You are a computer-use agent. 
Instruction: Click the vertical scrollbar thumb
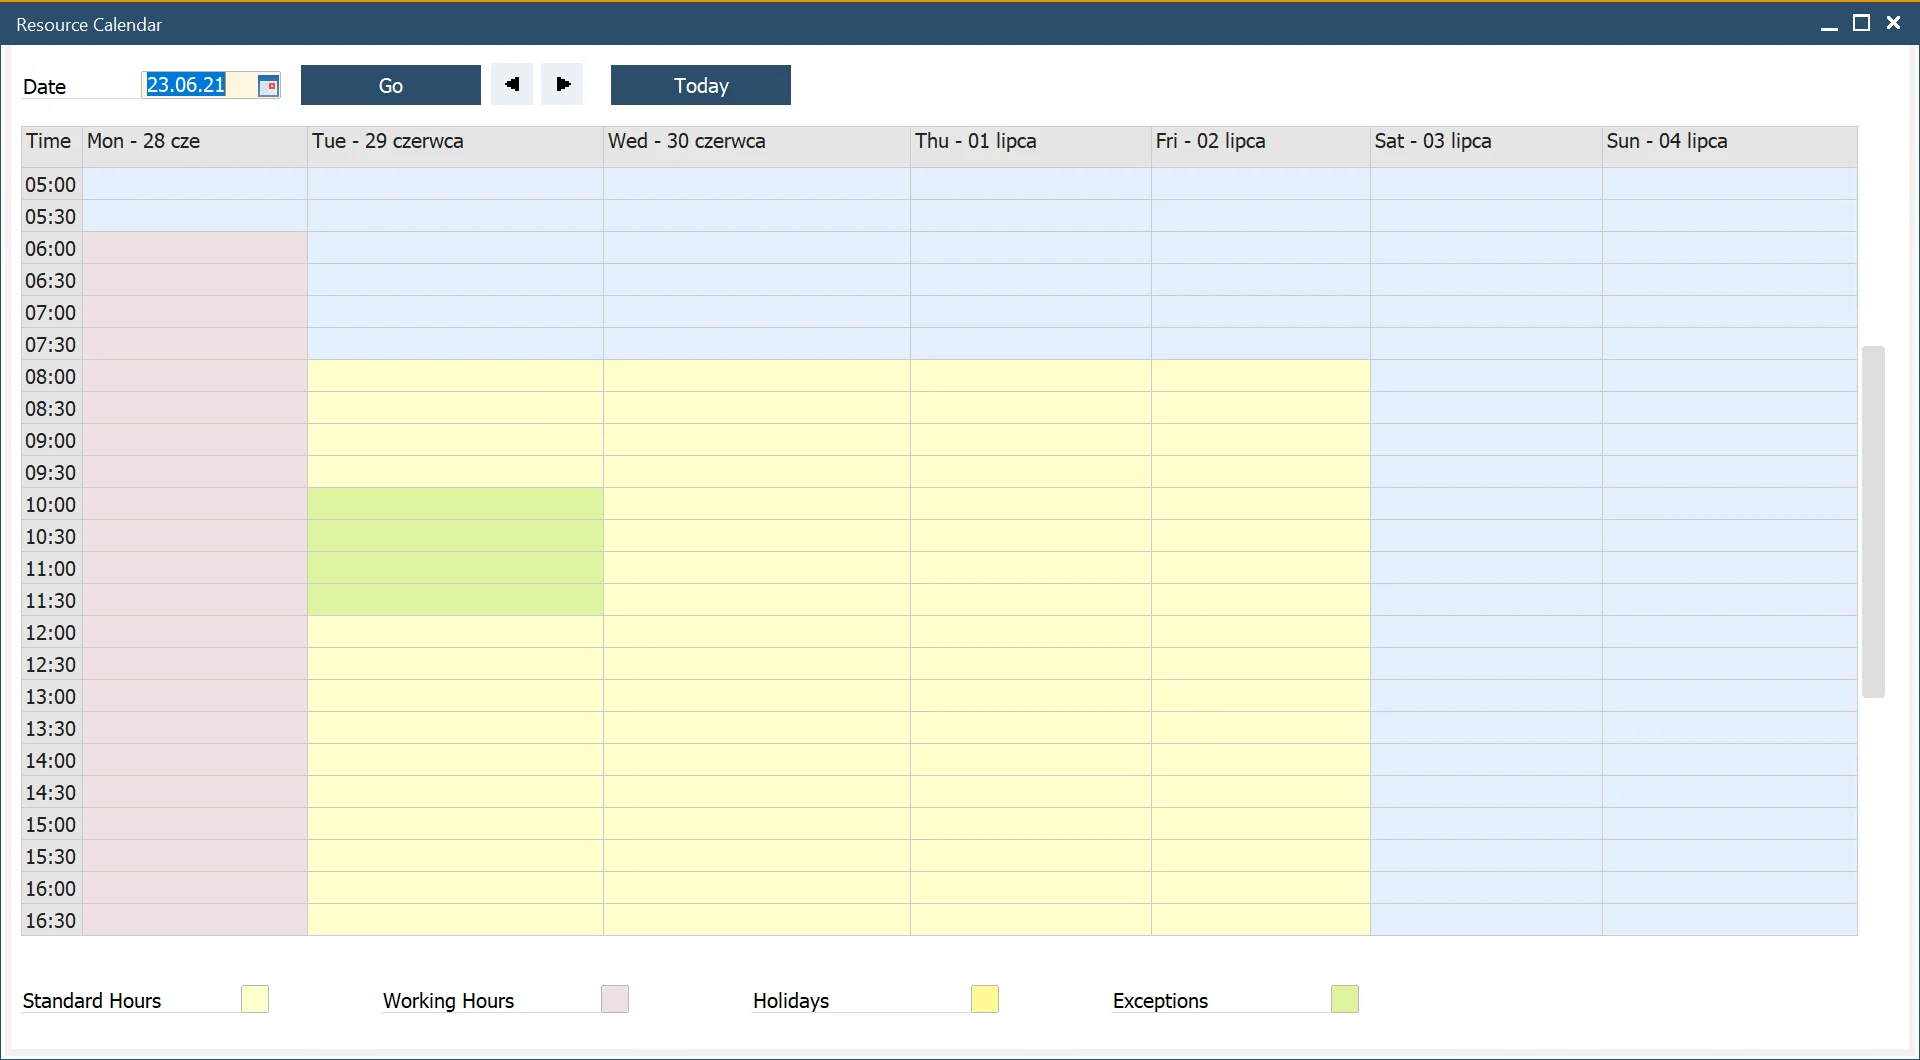coord(1874,520)
